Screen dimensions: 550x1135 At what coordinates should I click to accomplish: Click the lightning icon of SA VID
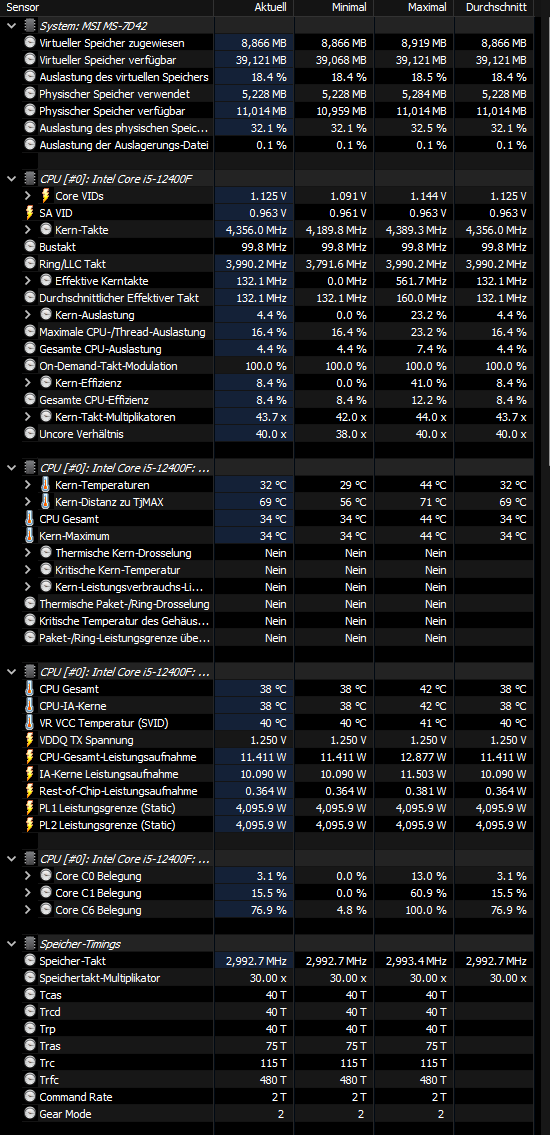[30, 213]
